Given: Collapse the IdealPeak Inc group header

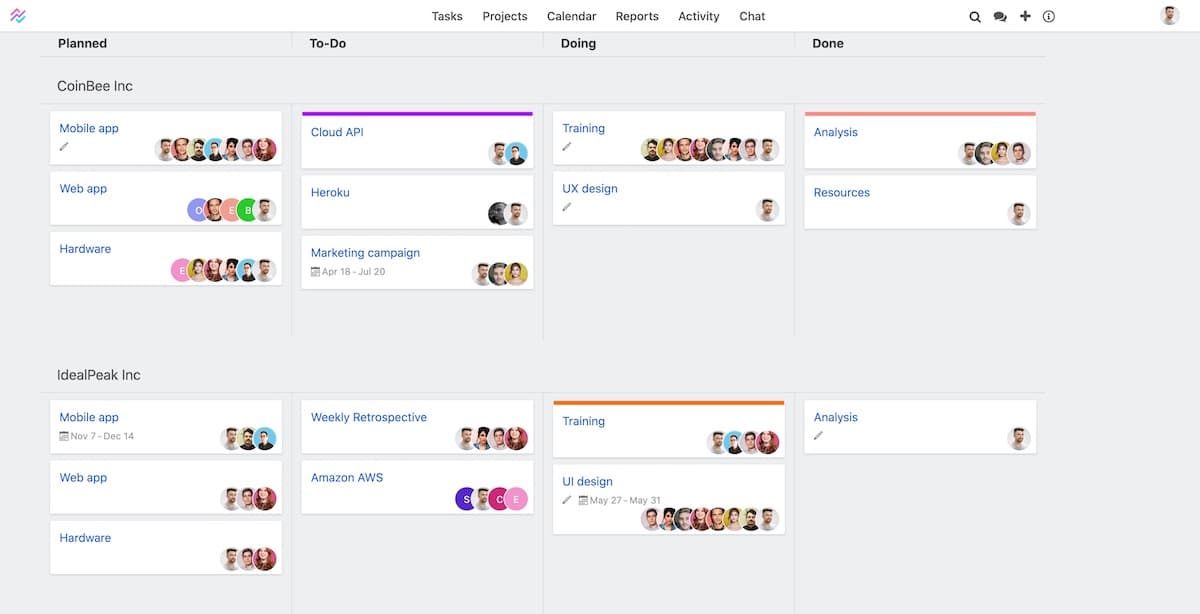Looking at the screenshot, I should [x=99, y=375].
